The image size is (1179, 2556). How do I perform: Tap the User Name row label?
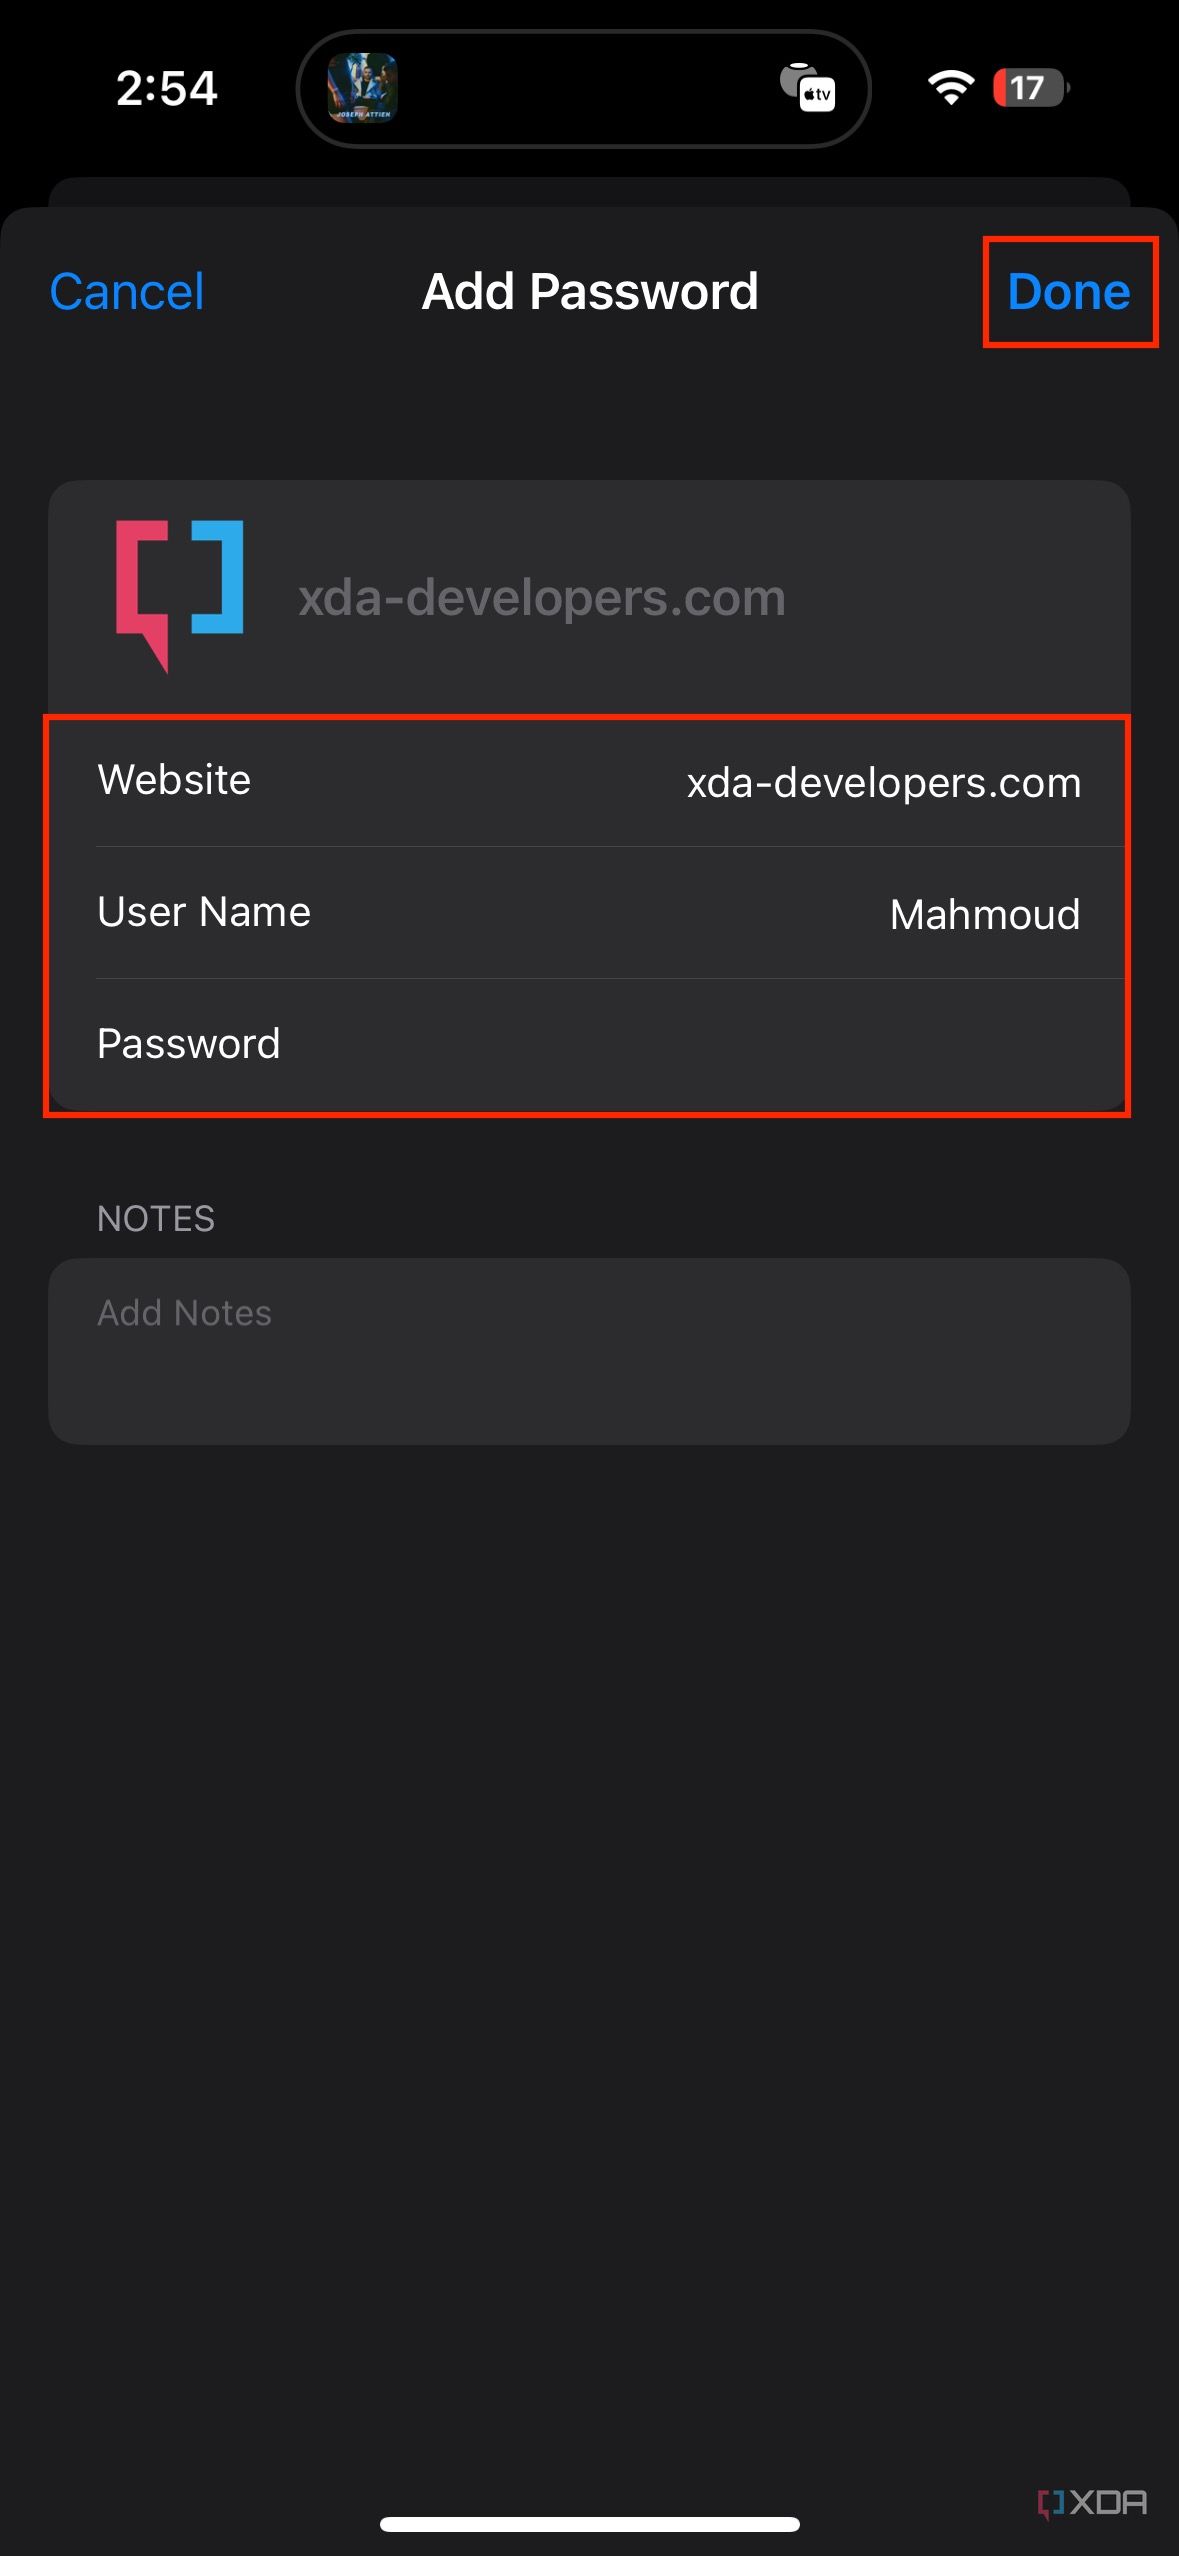[x=204, y=912]
